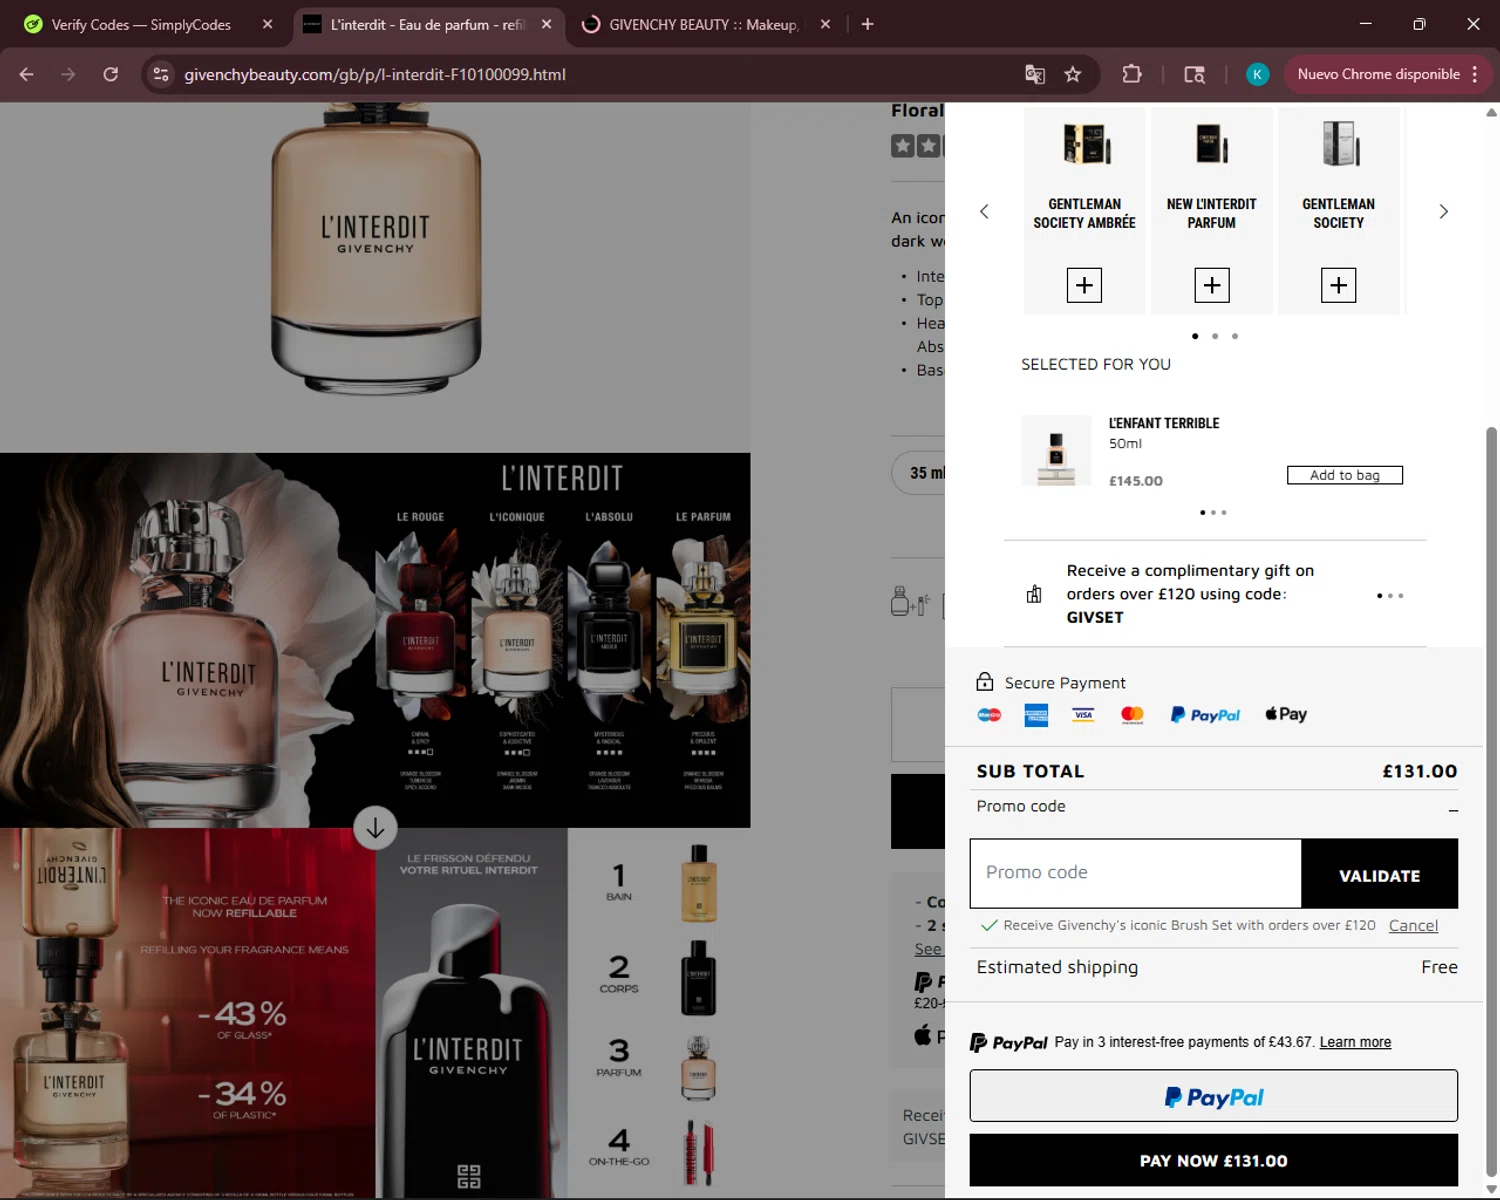Reload the Givenchy Beauty page

[x=111, y=74]
